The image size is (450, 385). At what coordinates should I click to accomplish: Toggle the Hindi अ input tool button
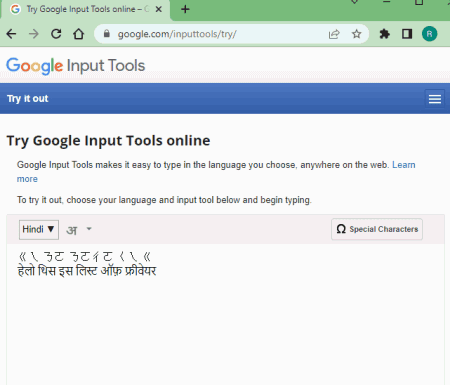coord(72,230)
